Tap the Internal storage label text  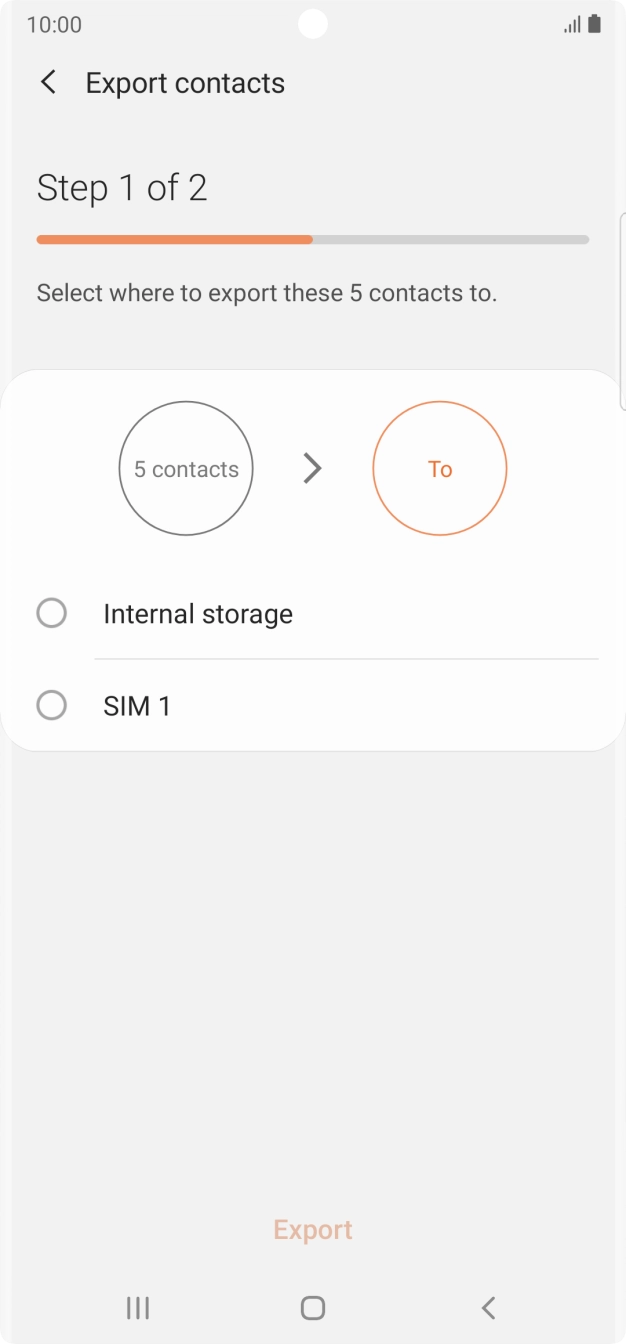[198, 614]
